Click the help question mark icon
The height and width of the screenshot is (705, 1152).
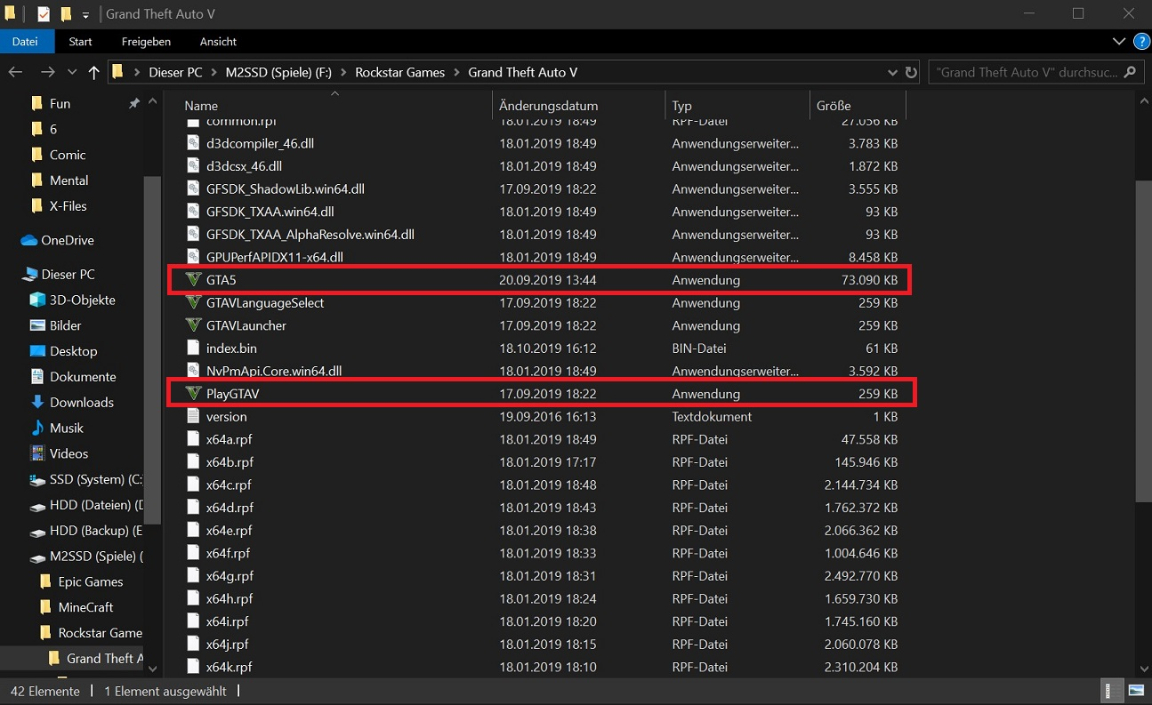[x=1141, y=42]
